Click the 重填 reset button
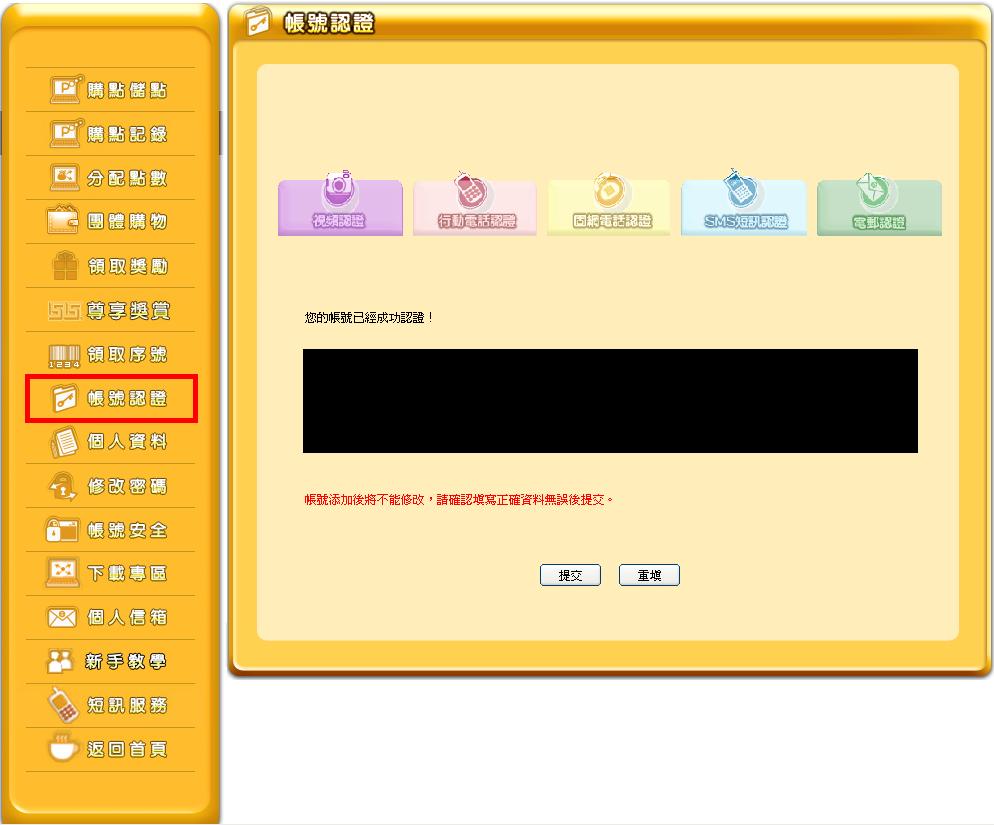The width and height of the screenshot is (994, 825). coord(649,575)
